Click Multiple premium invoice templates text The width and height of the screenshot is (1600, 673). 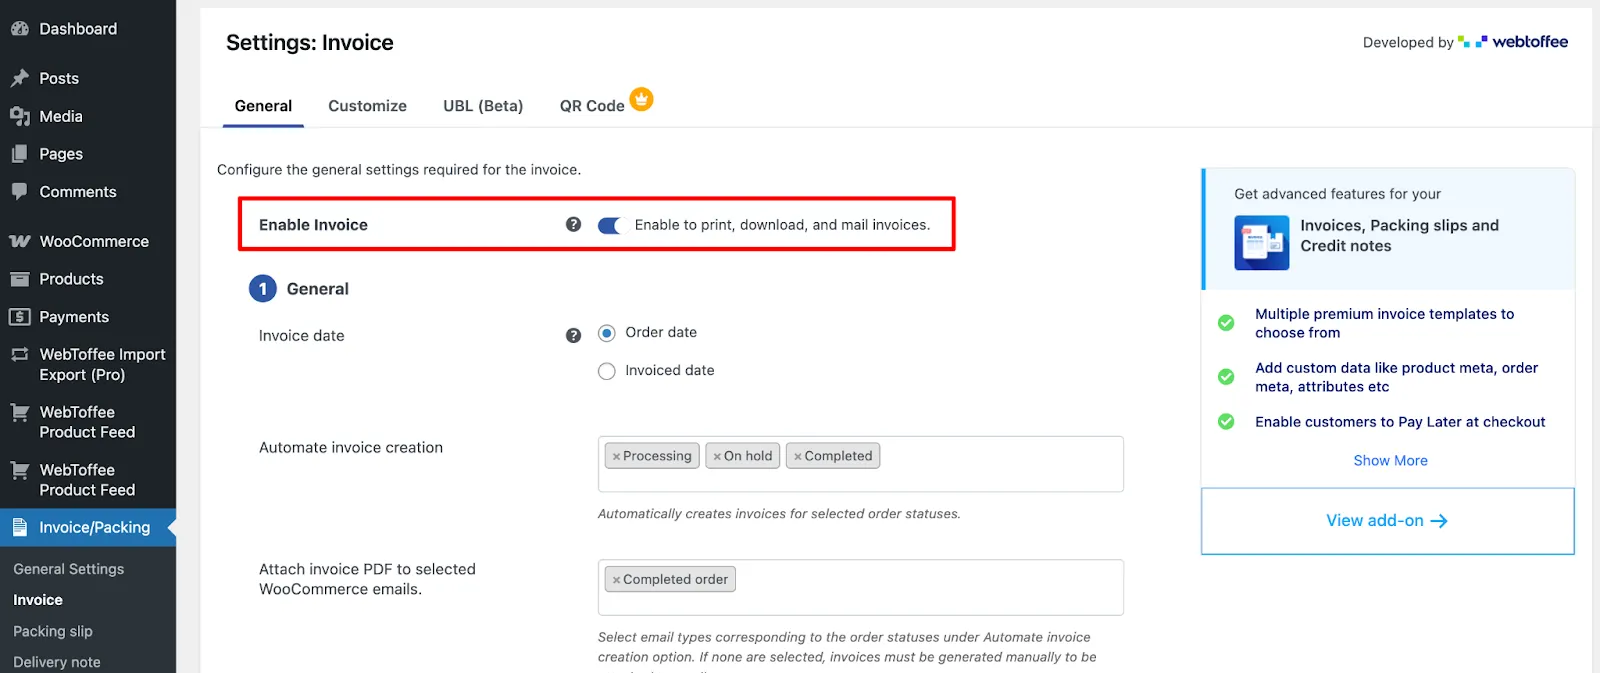coord(1384,323)
